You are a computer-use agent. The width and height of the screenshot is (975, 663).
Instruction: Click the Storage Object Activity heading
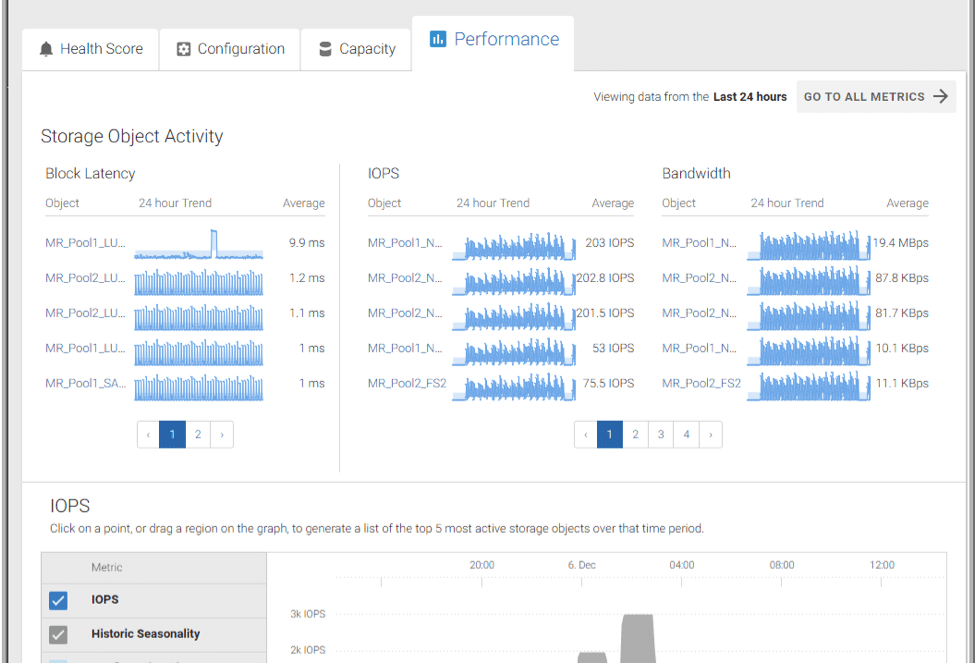point(132,136)
